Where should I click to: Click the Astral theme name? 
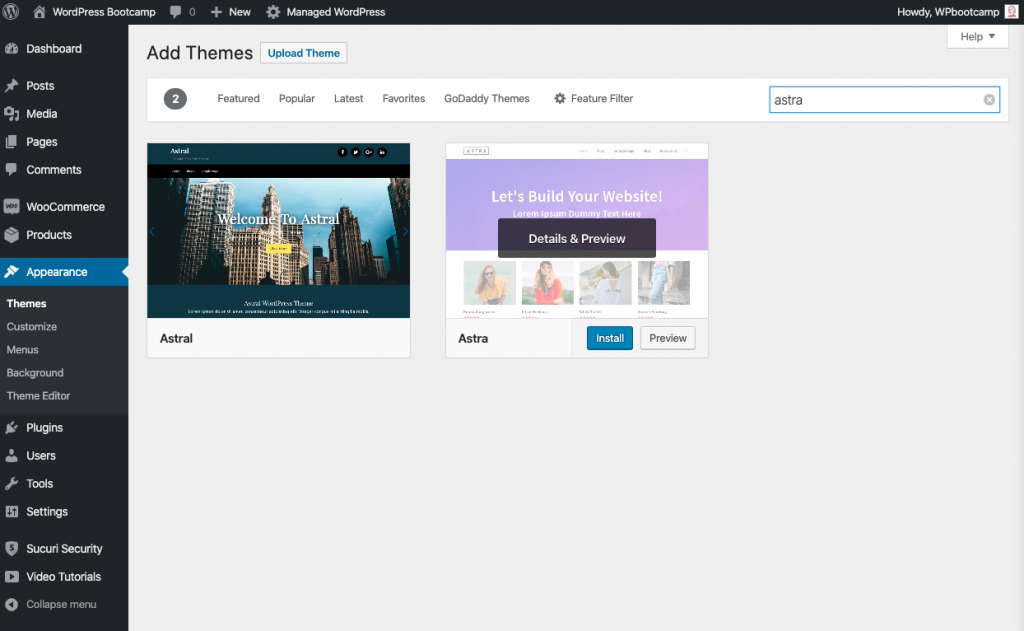pos(176,338)
